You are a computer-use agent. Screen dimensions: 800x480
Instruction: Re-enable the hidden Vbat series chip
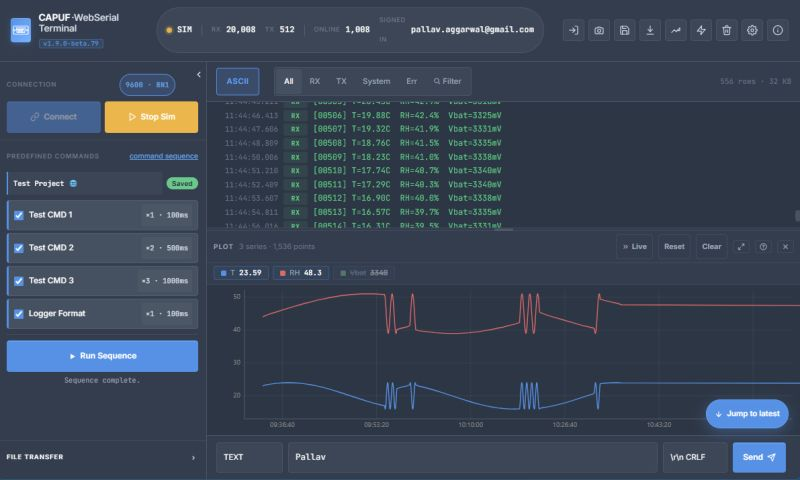click(x=364, y=273)
